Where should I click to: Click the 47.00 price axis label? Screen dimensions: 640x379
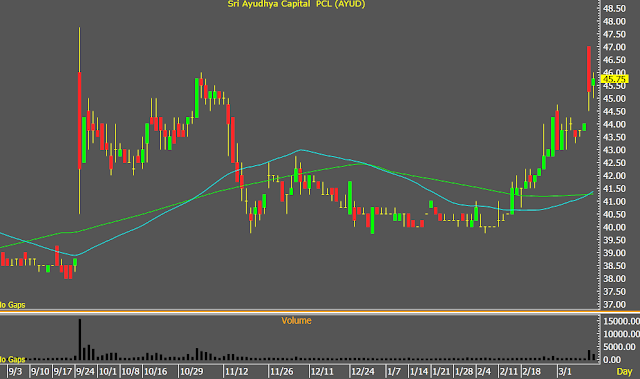pyautogui.click(x=614, y=47)
